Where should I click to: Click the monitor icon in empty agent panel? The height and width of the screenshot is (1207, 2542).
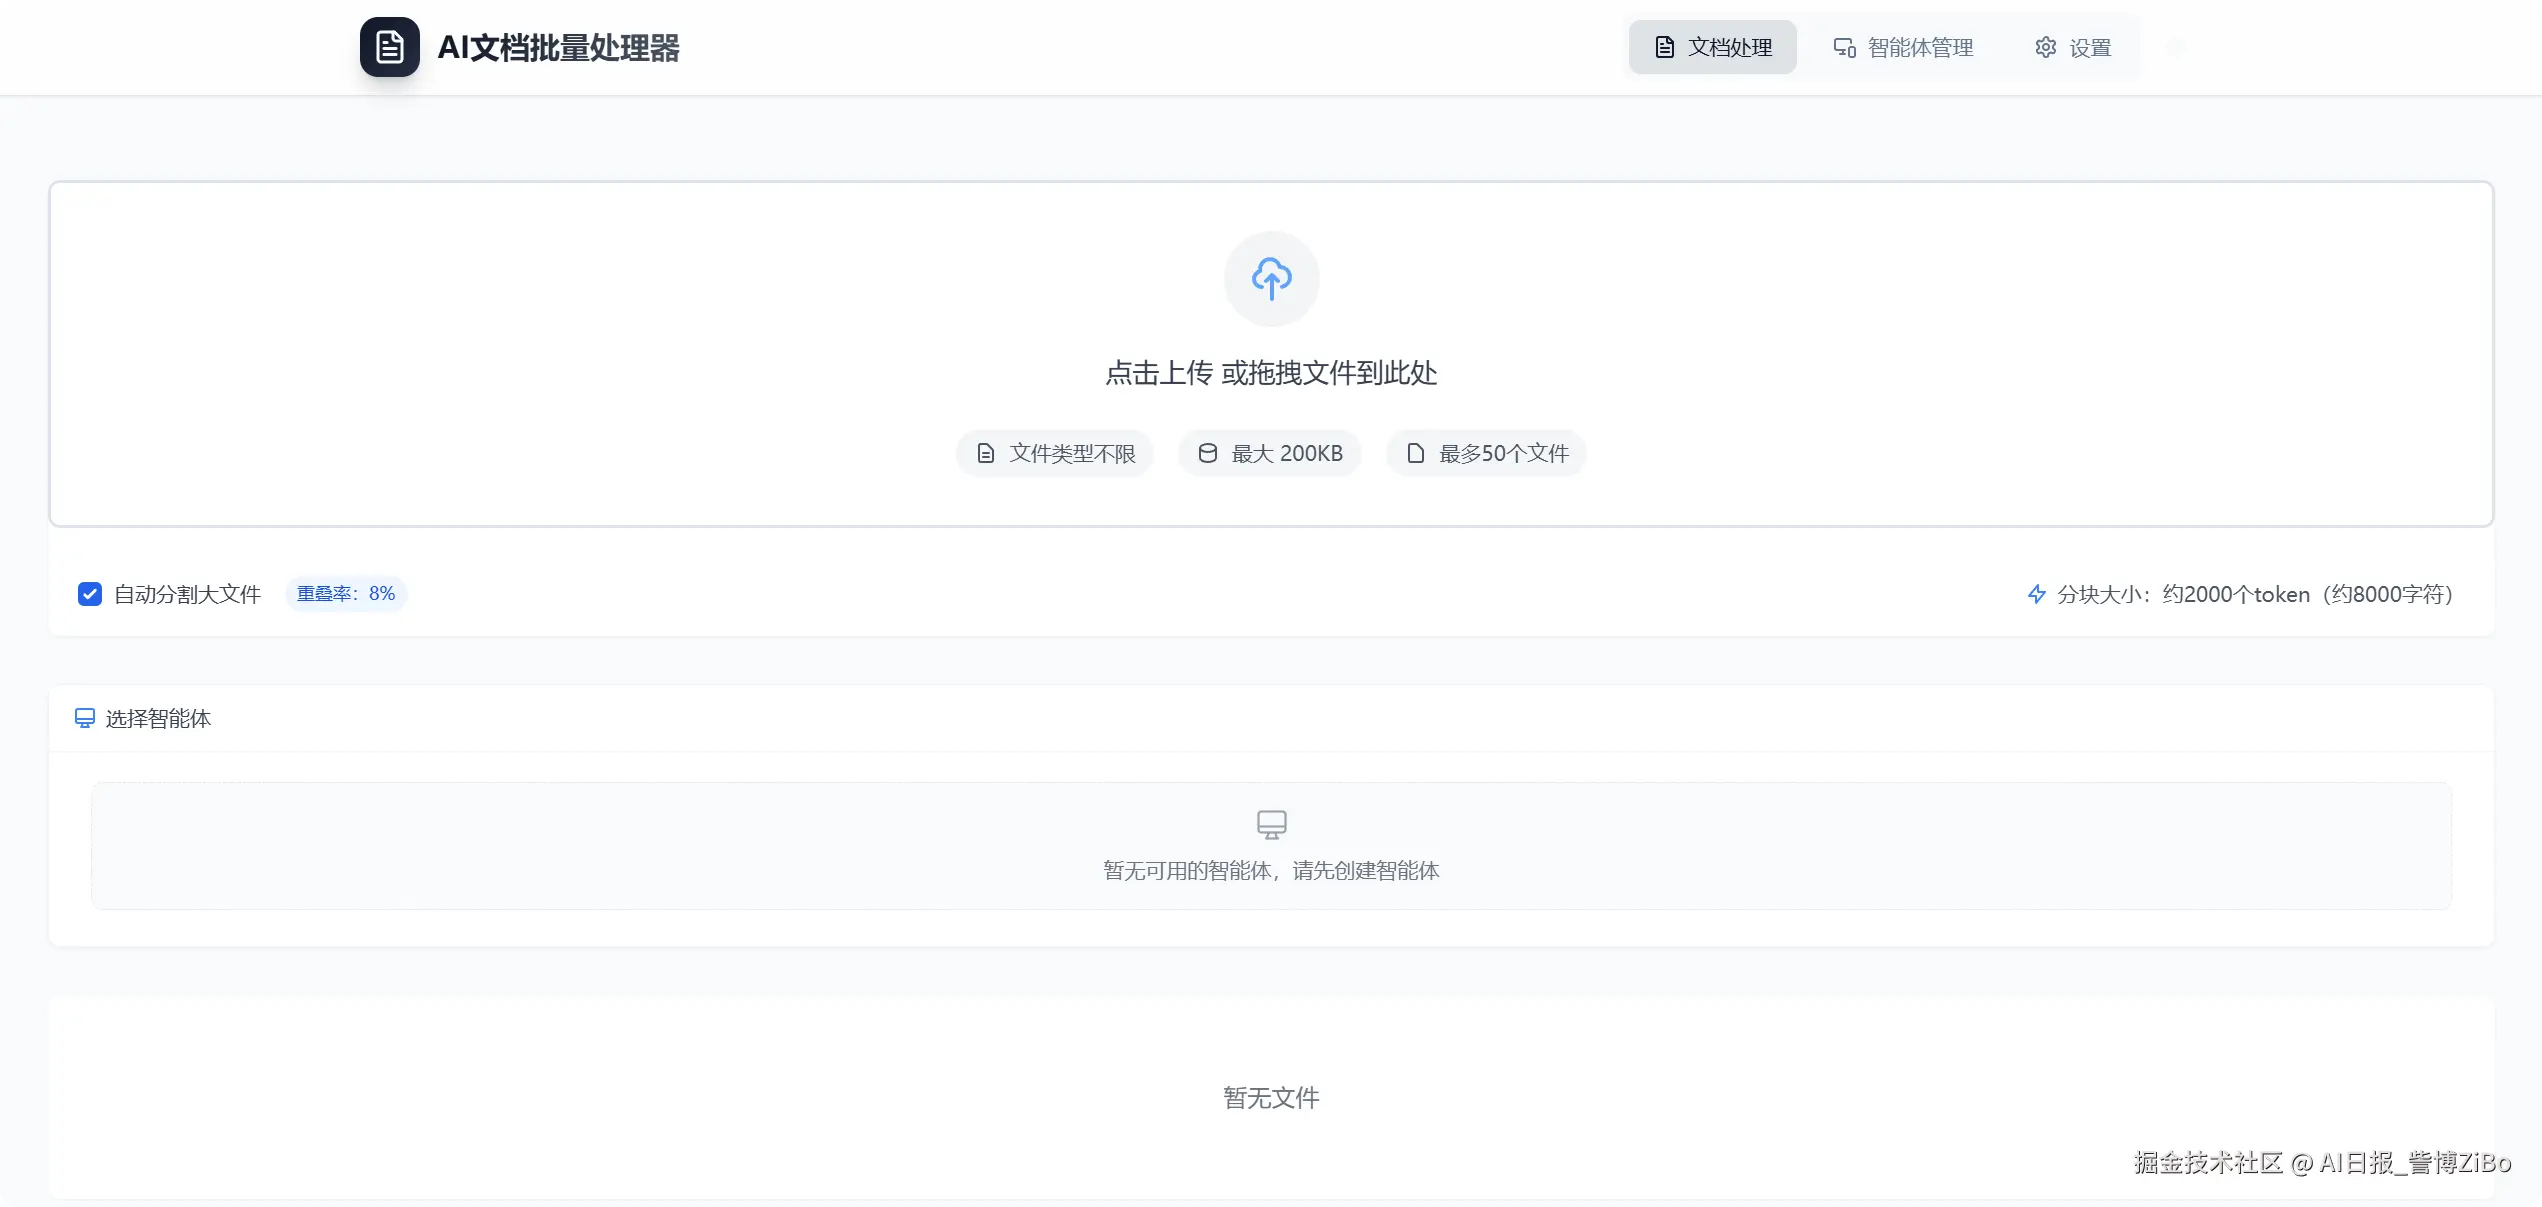(1271, 824)
